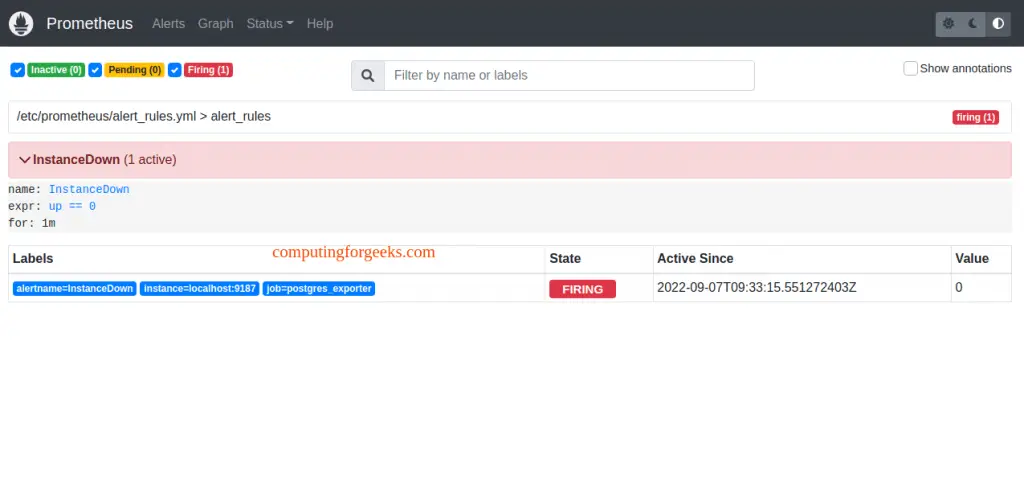The height and width of the screenshot is (488, 1024).
Task: Select the auto contrast theme icon
Action: pyautogui.click(x=998, y=24)
